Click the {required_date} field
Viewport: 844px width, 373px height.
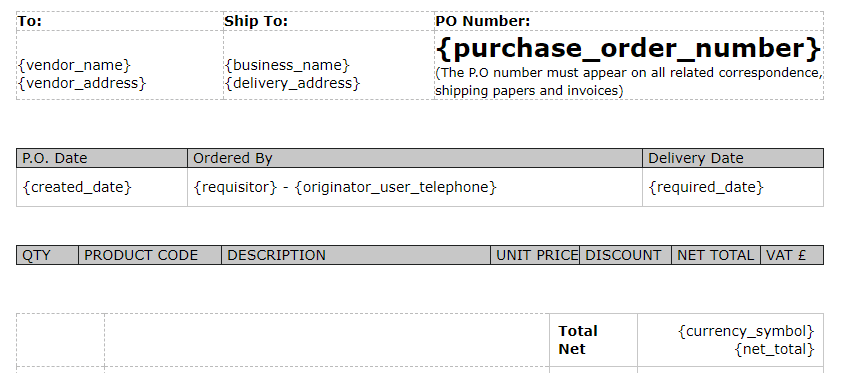[706, 187]
